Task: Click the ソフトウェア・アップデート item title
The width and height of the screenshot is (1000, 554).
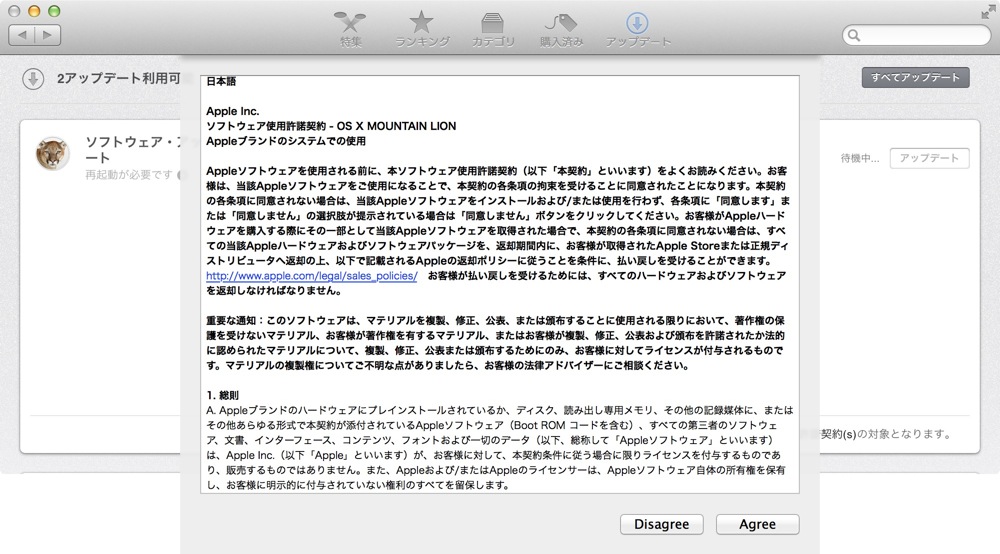Action: coord(133,150)
